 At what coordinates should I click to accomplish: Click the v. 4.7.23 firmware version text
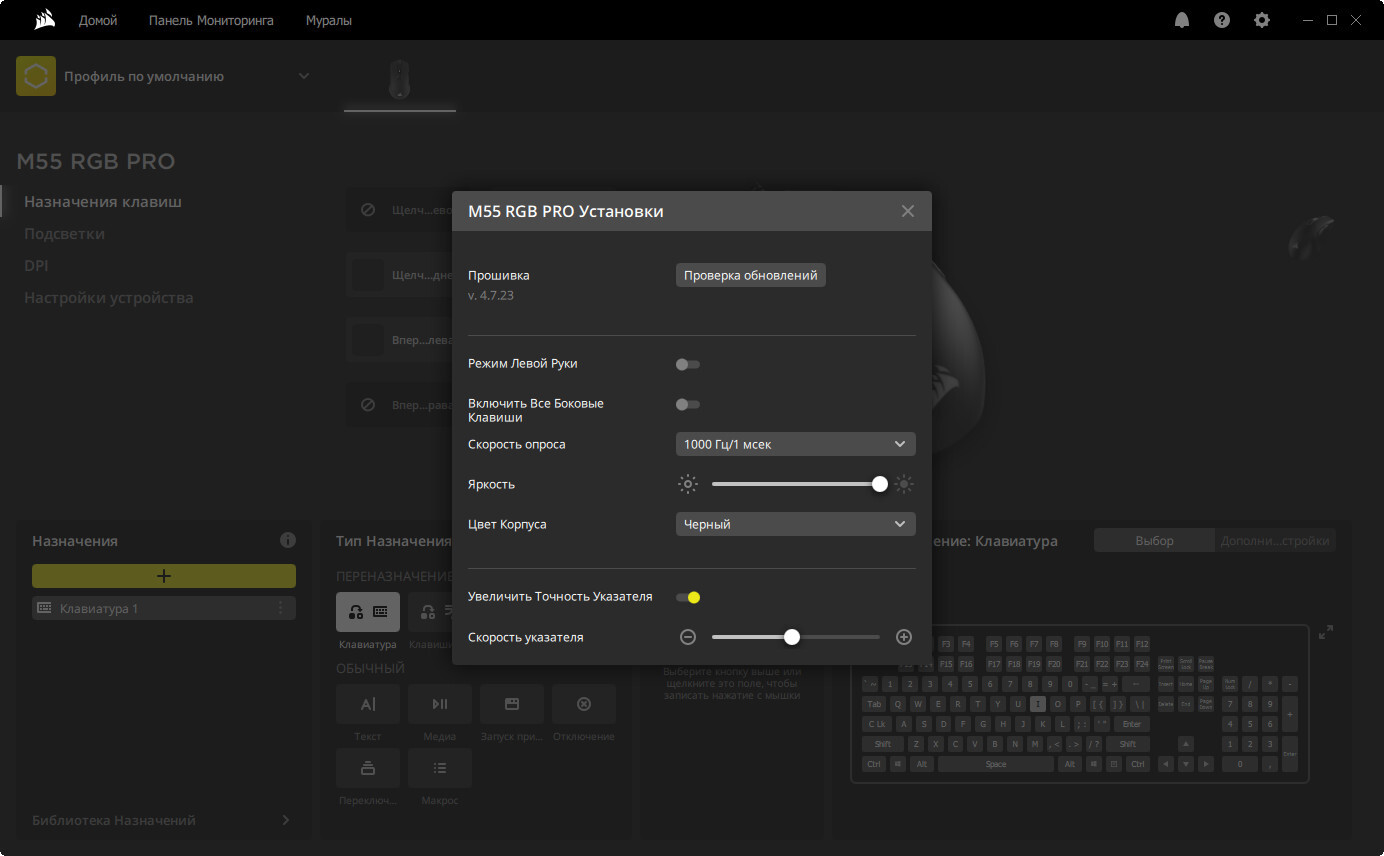coord(491,296)
